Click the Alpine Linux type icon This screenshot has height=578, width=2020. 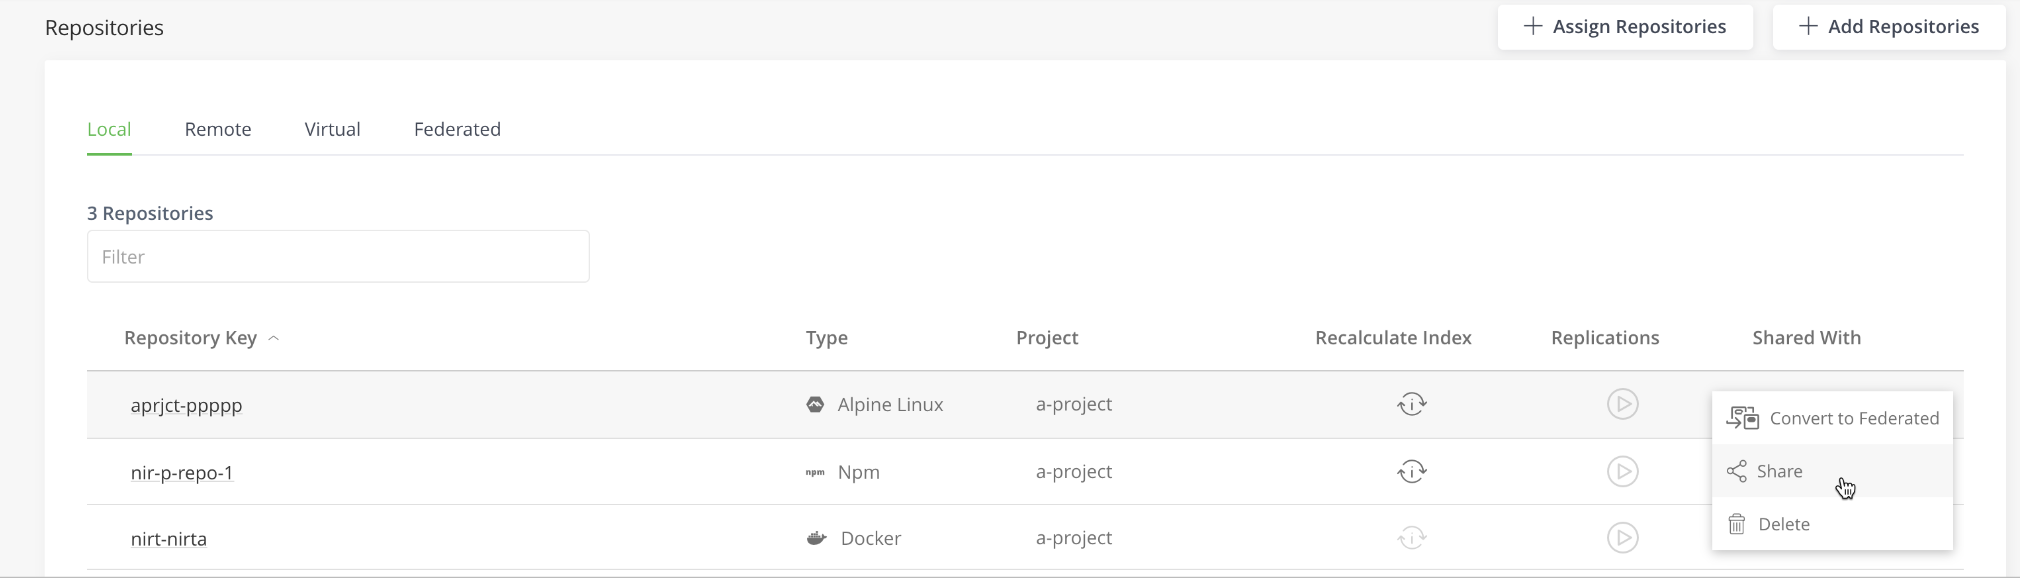click(815, 404)
